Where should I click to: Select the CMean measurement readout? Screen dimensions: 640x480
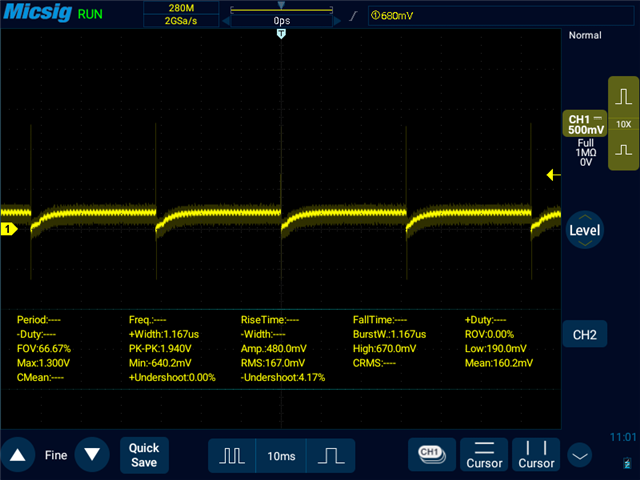point(40,377)
